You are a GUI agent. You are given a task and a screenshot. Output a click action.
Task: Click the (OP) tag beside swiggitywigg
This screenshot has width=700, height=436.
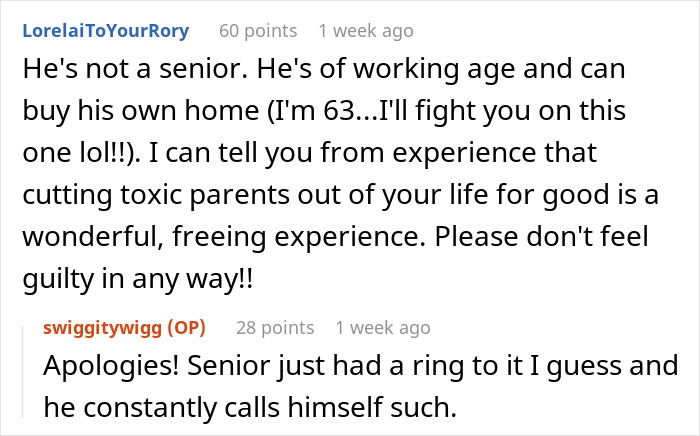click(185, 327)
